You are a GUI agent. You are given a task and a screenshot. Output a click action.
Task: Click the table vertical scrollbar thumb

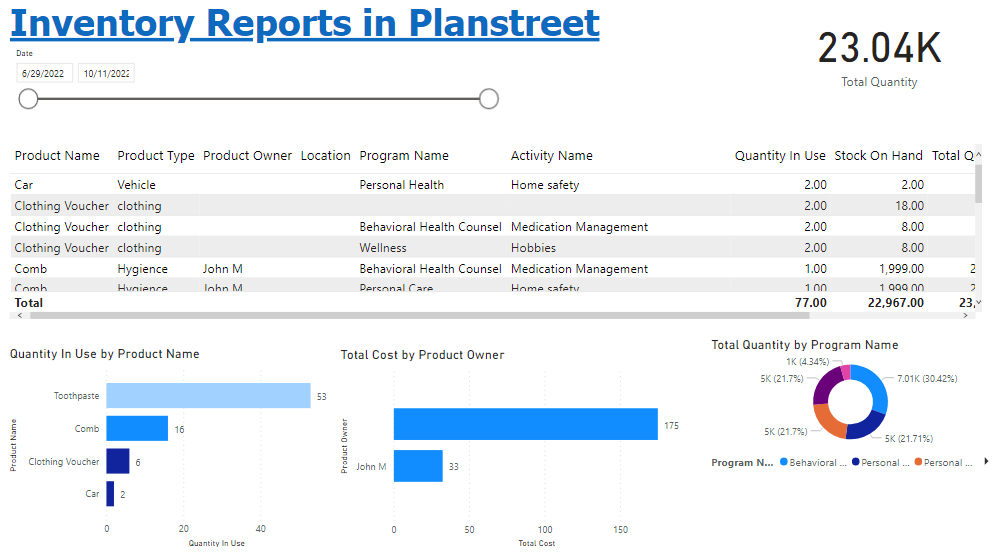click(979, 182)
